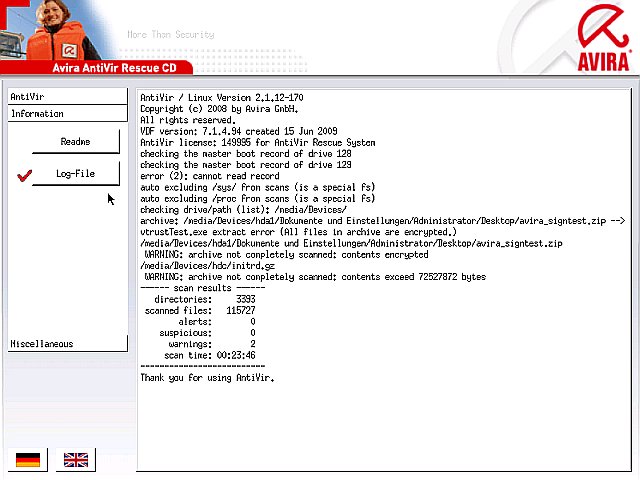This screenshot has height=480, width=640.
Task: Select the 'AntiVir license: 149995' line
Action: (258, 142)
